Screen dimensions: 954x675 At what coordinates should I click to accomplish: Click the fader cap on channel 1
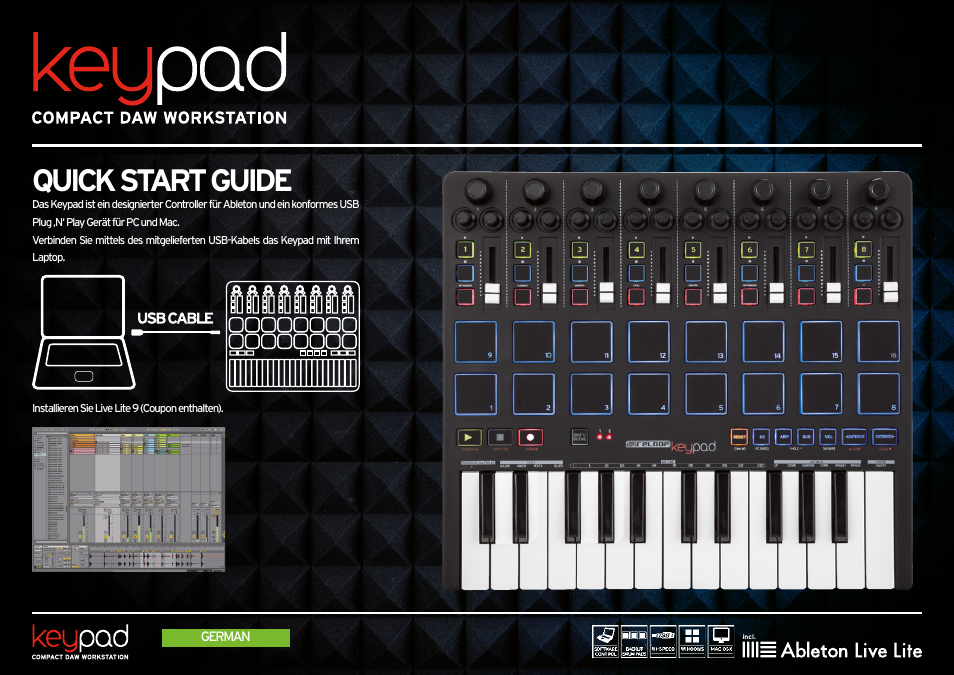coord(492,293)
